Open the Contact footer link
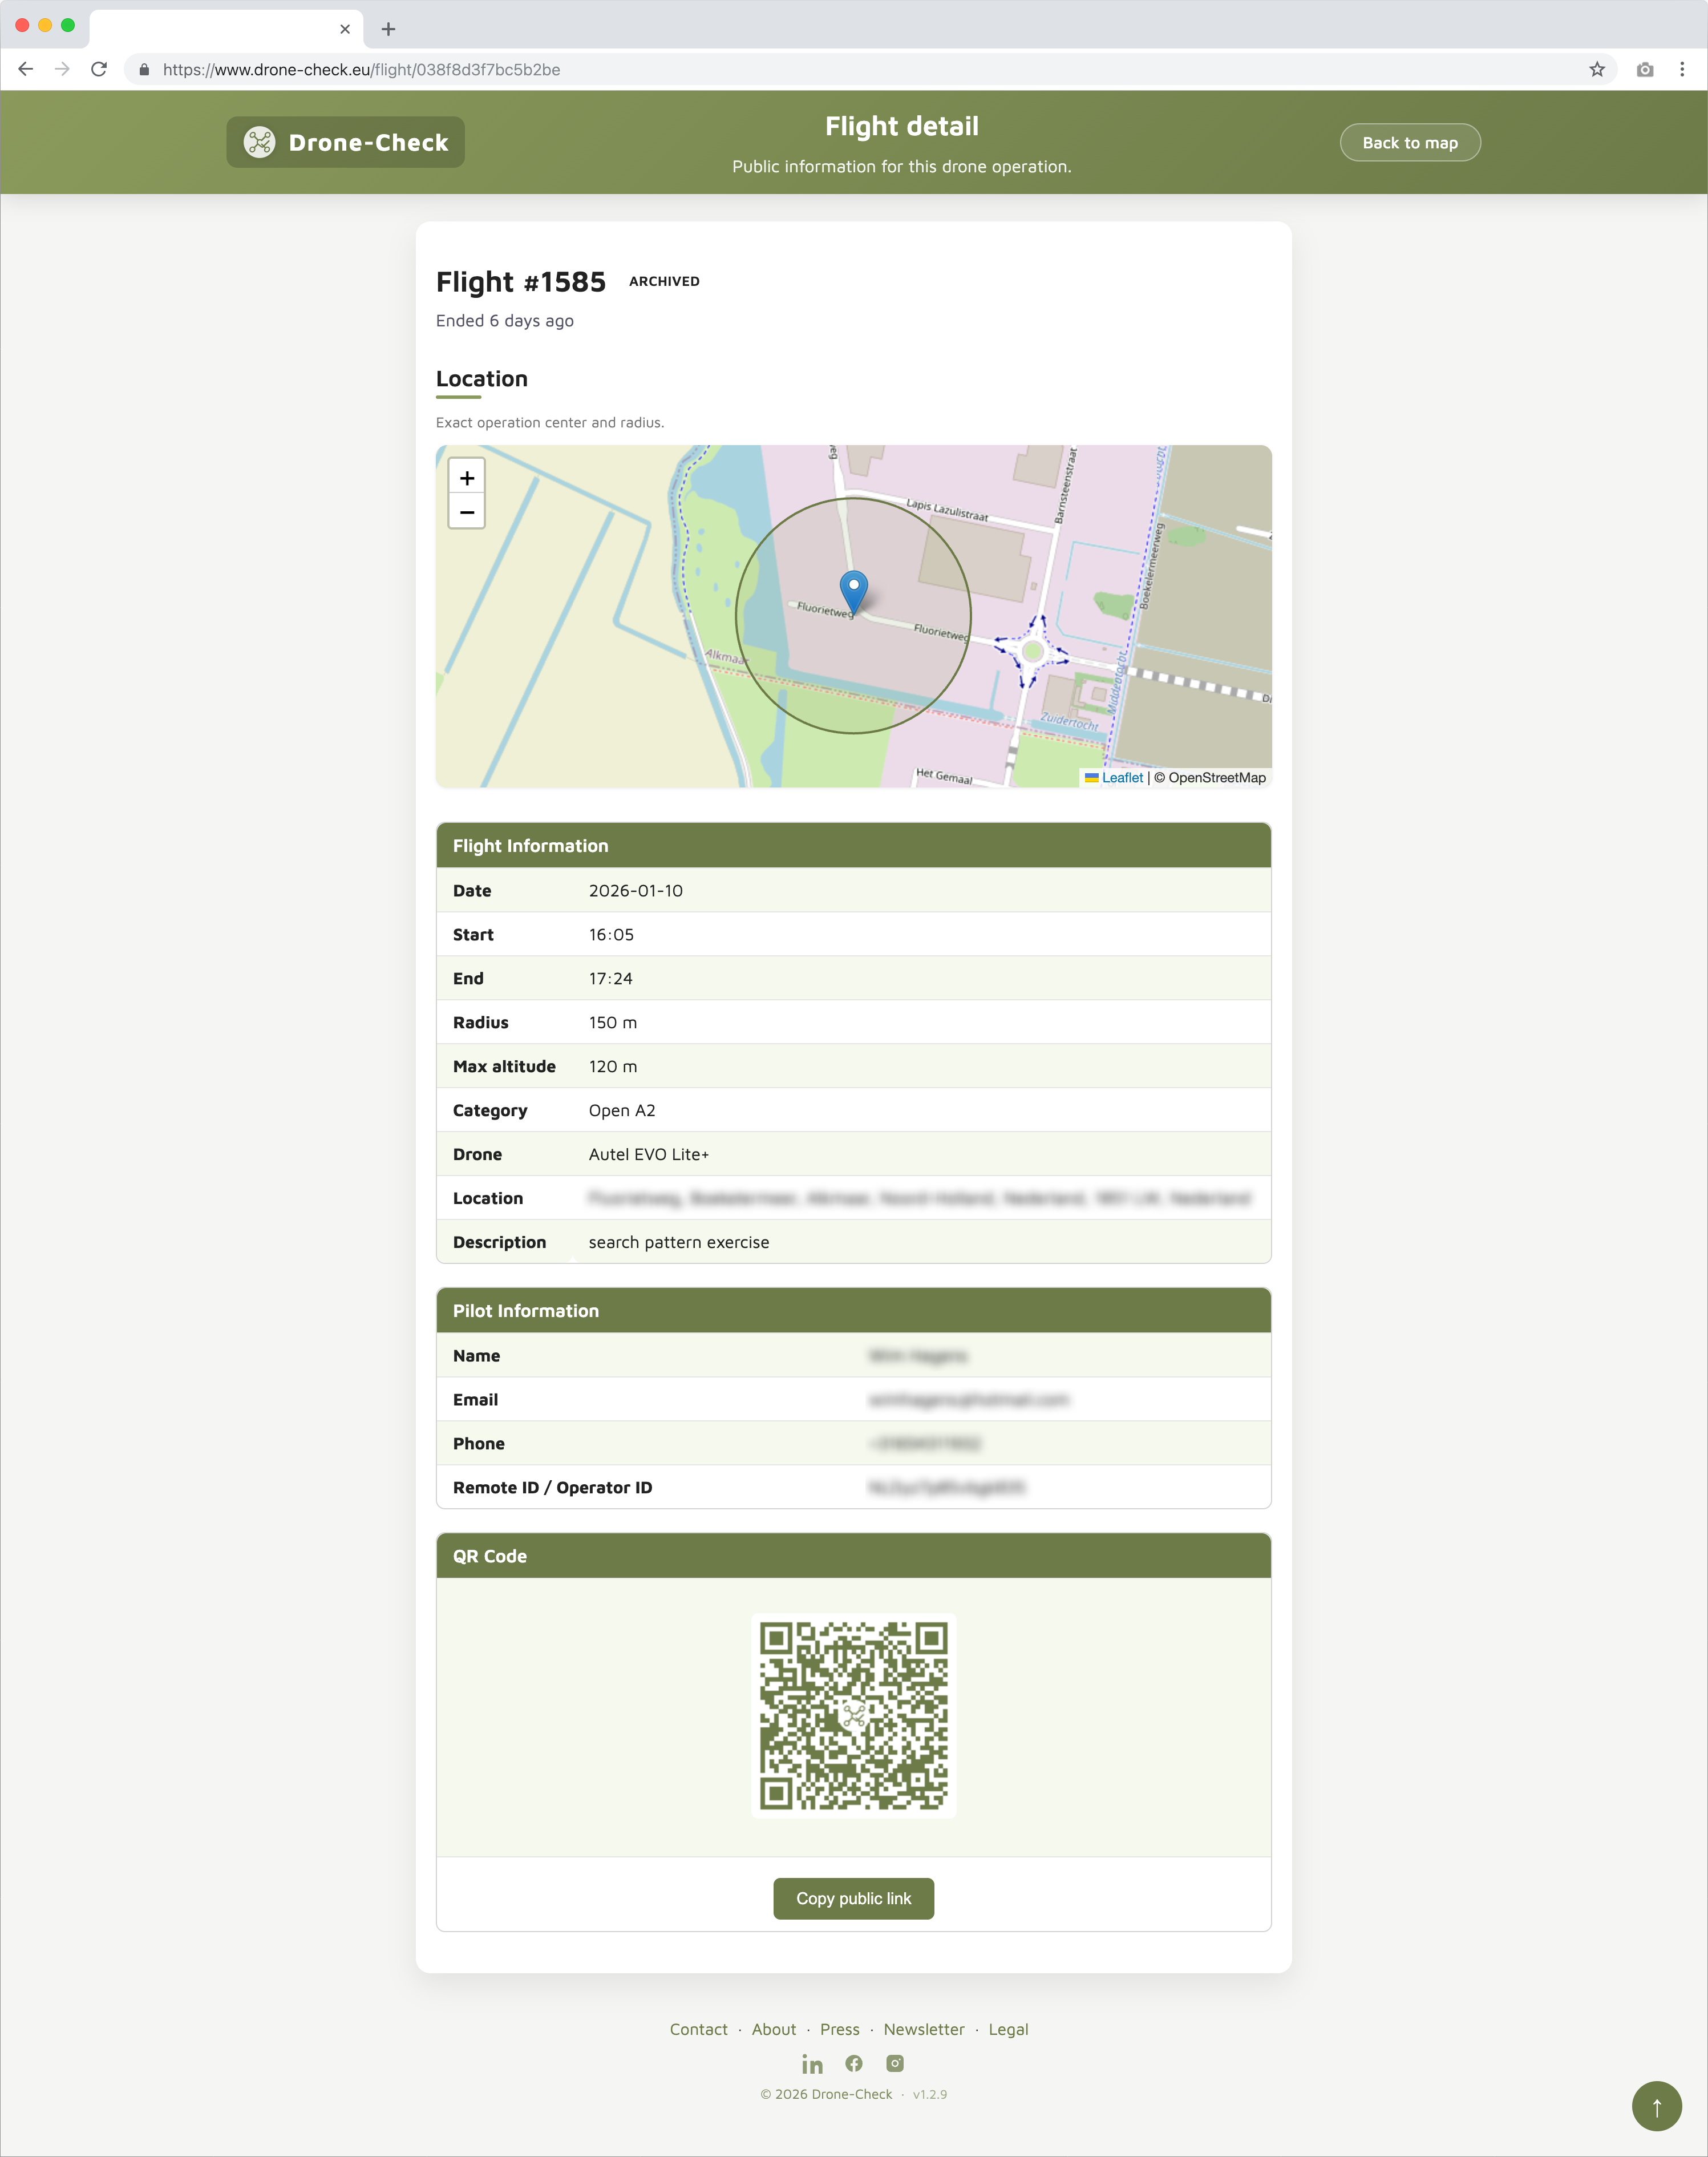Screen dimensions: 1708x2157 698,2029
